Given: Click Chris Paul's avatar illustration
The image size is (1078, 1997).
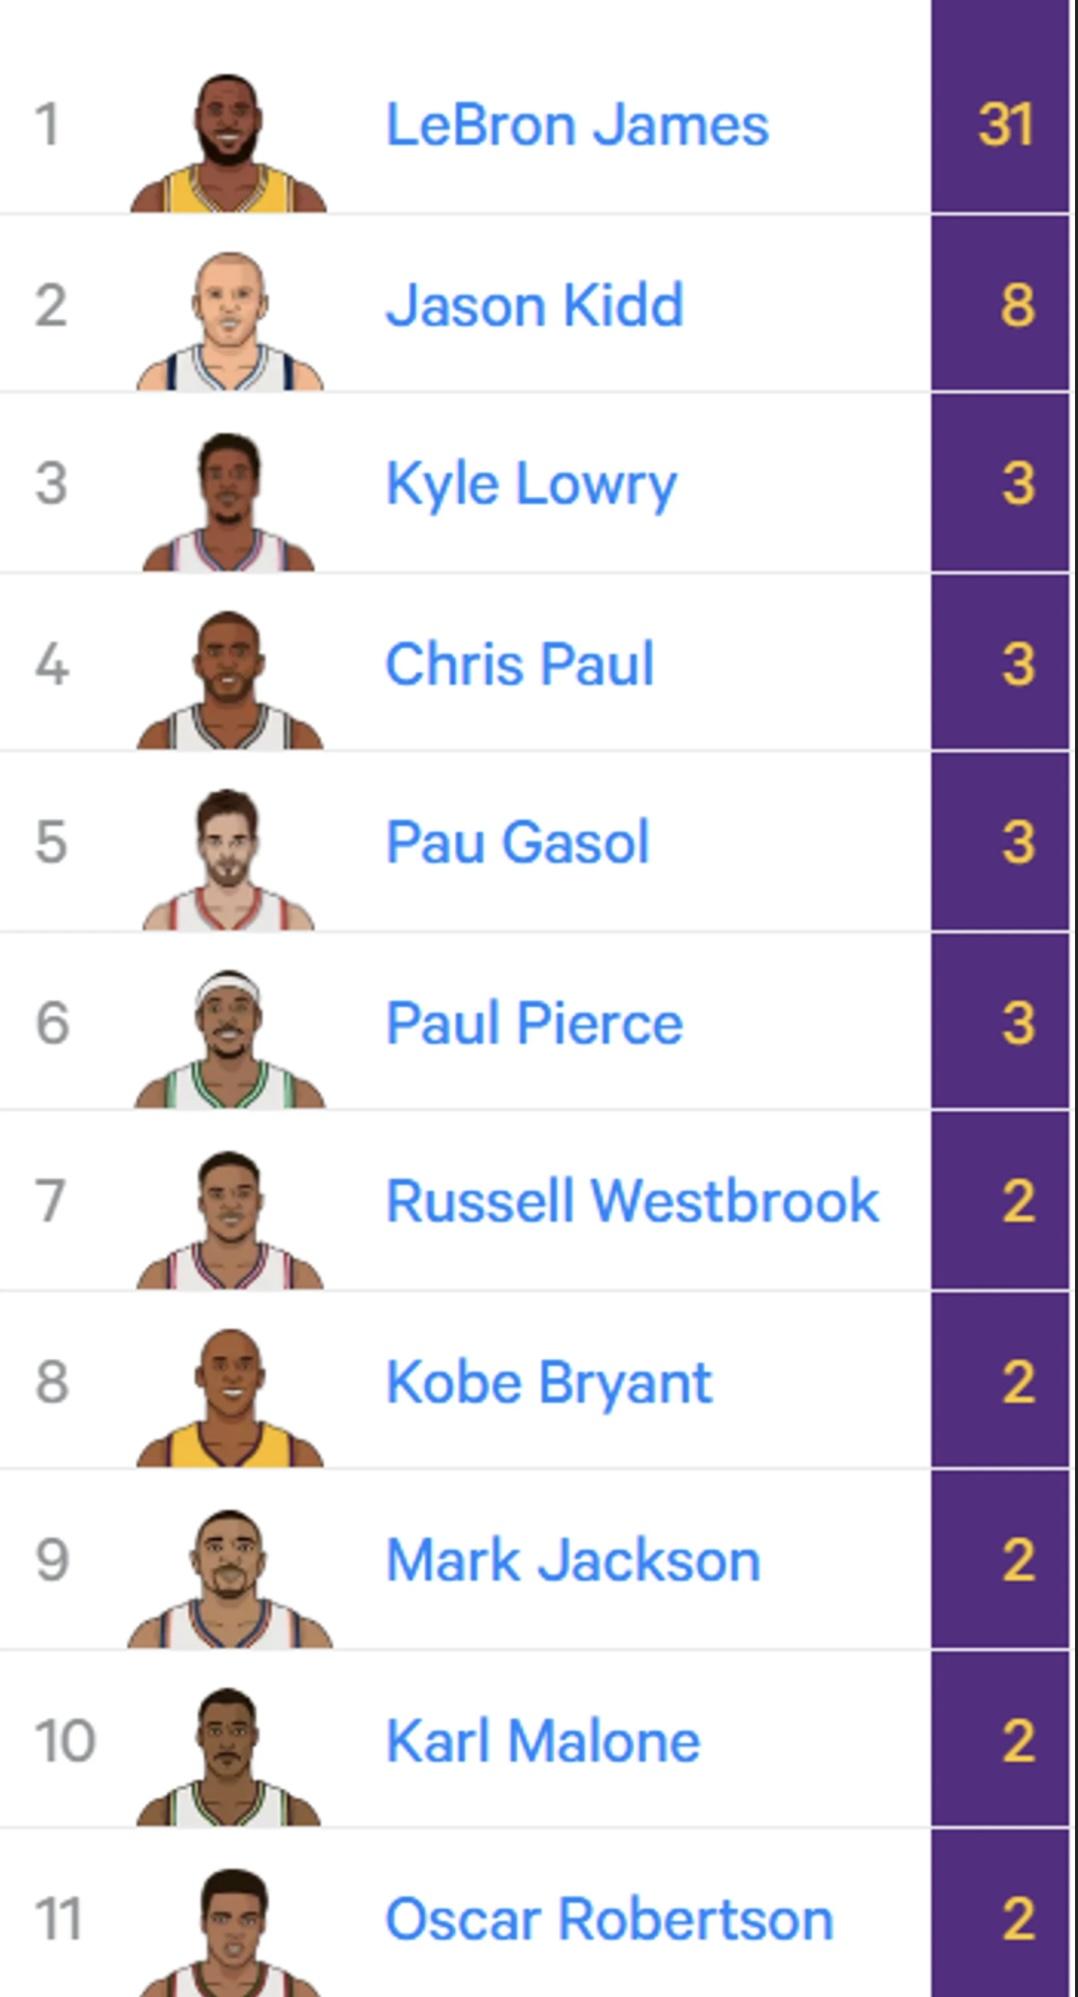Looking at the screenshot, I should [228, 680].
